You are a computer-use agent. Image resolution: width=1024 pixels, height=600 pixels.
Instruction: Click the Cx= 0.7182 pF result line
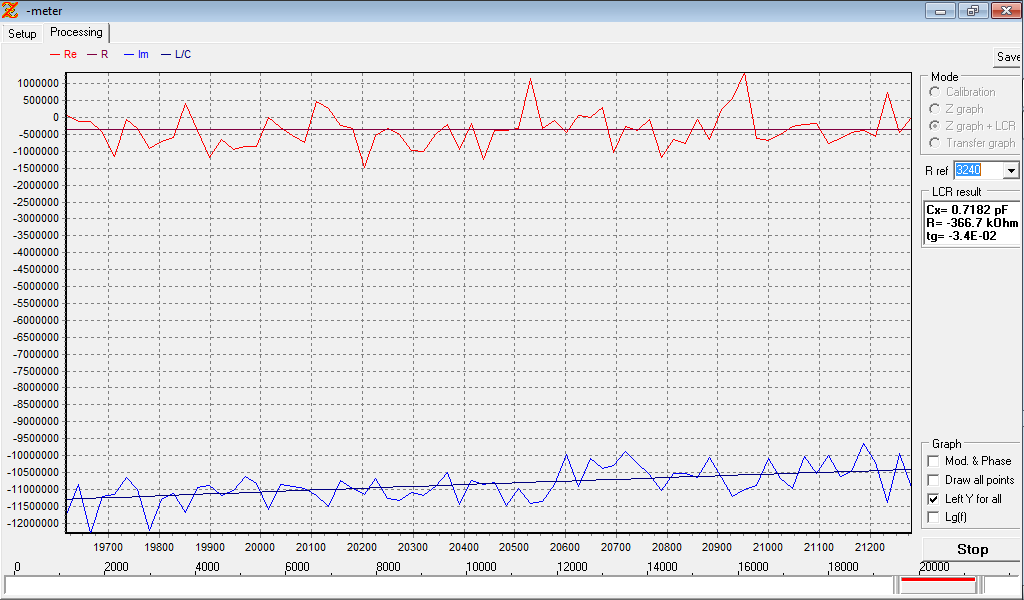click(x=967, y=210)
